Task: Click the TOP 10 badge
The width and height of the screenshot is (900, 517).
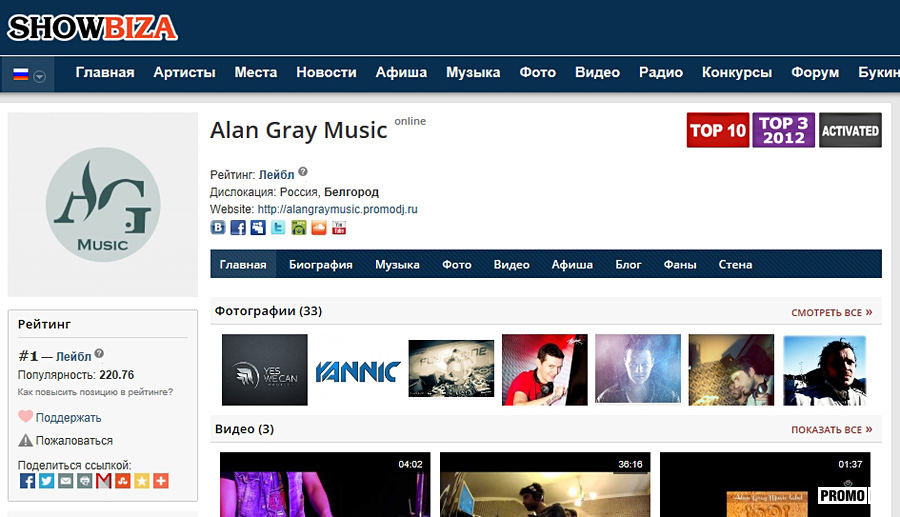Action: click(x=717, y=130)
